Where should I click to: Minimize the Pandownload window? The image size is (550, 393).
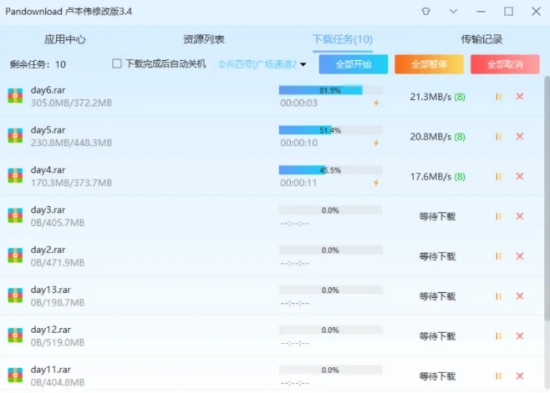point(481,12)
